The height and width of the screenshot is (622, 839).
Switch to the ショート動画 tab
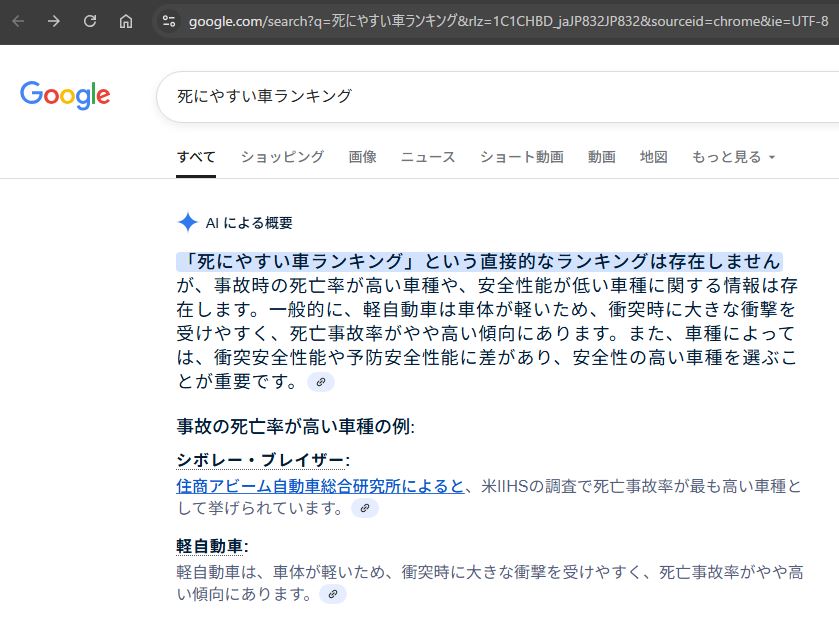point(522,157)
